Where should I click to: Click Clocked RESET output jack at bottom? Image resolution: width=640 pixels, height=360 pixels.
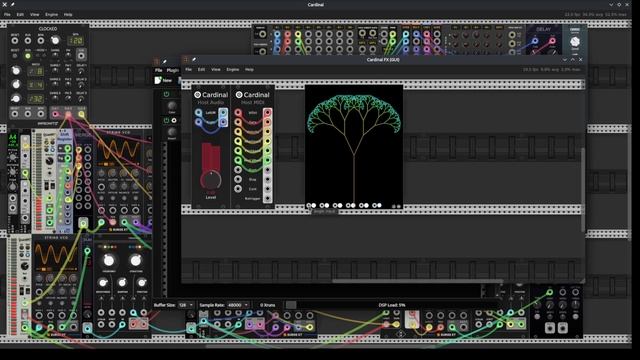click(x=15, y=114)
